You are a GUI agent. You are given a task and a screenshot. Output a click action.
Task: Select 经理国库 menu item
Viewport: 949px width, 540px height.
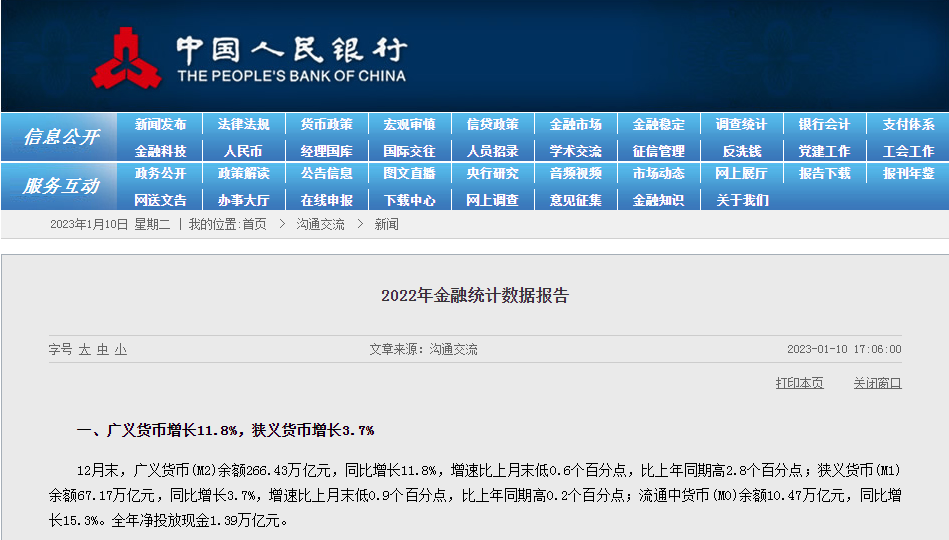tap(327, 151)
